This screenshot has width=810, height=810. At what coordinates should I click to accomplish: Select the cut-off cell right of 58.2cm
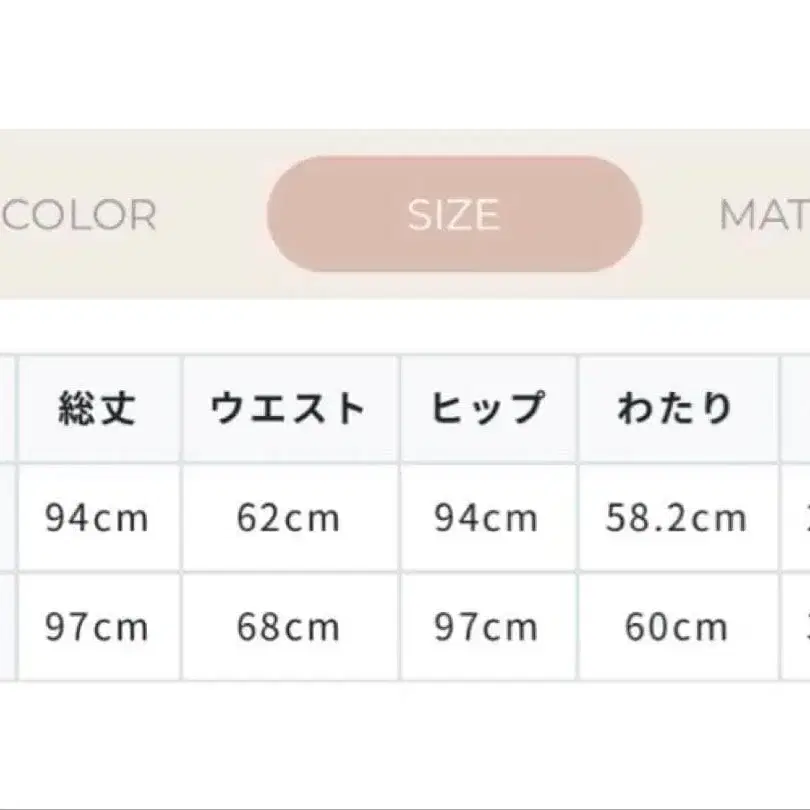click(x=796, y=517)
